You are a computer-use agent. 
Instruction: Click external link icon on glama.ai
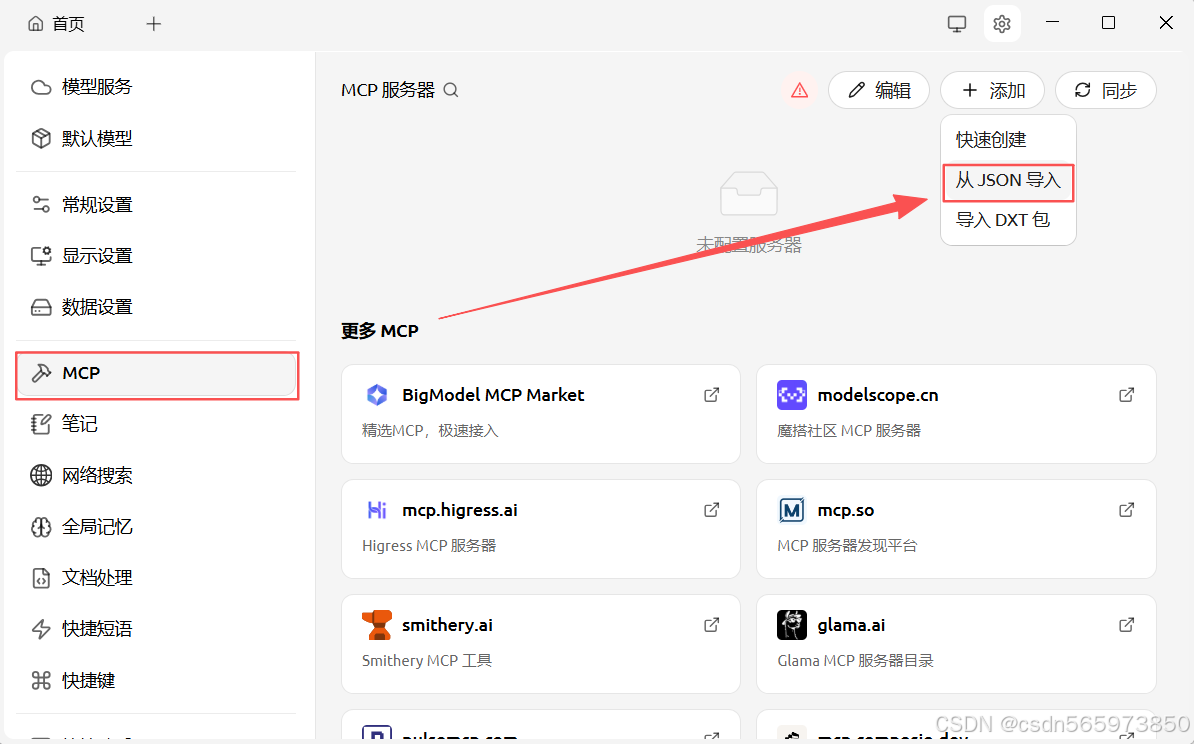pyautogui.click(x=1126, y=624)
